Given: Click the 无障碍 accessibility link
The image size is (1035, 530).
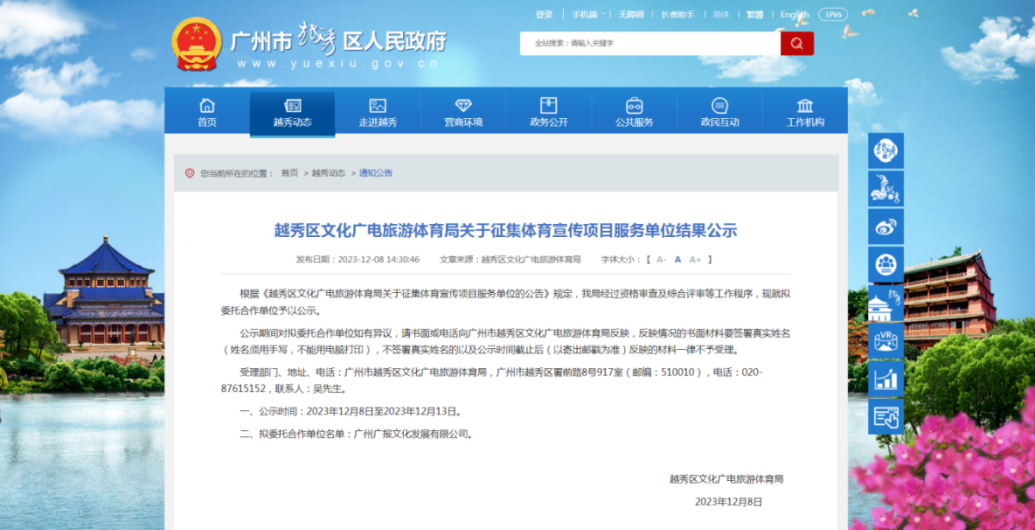Looking at the screenshot, I should click(631, 15).
